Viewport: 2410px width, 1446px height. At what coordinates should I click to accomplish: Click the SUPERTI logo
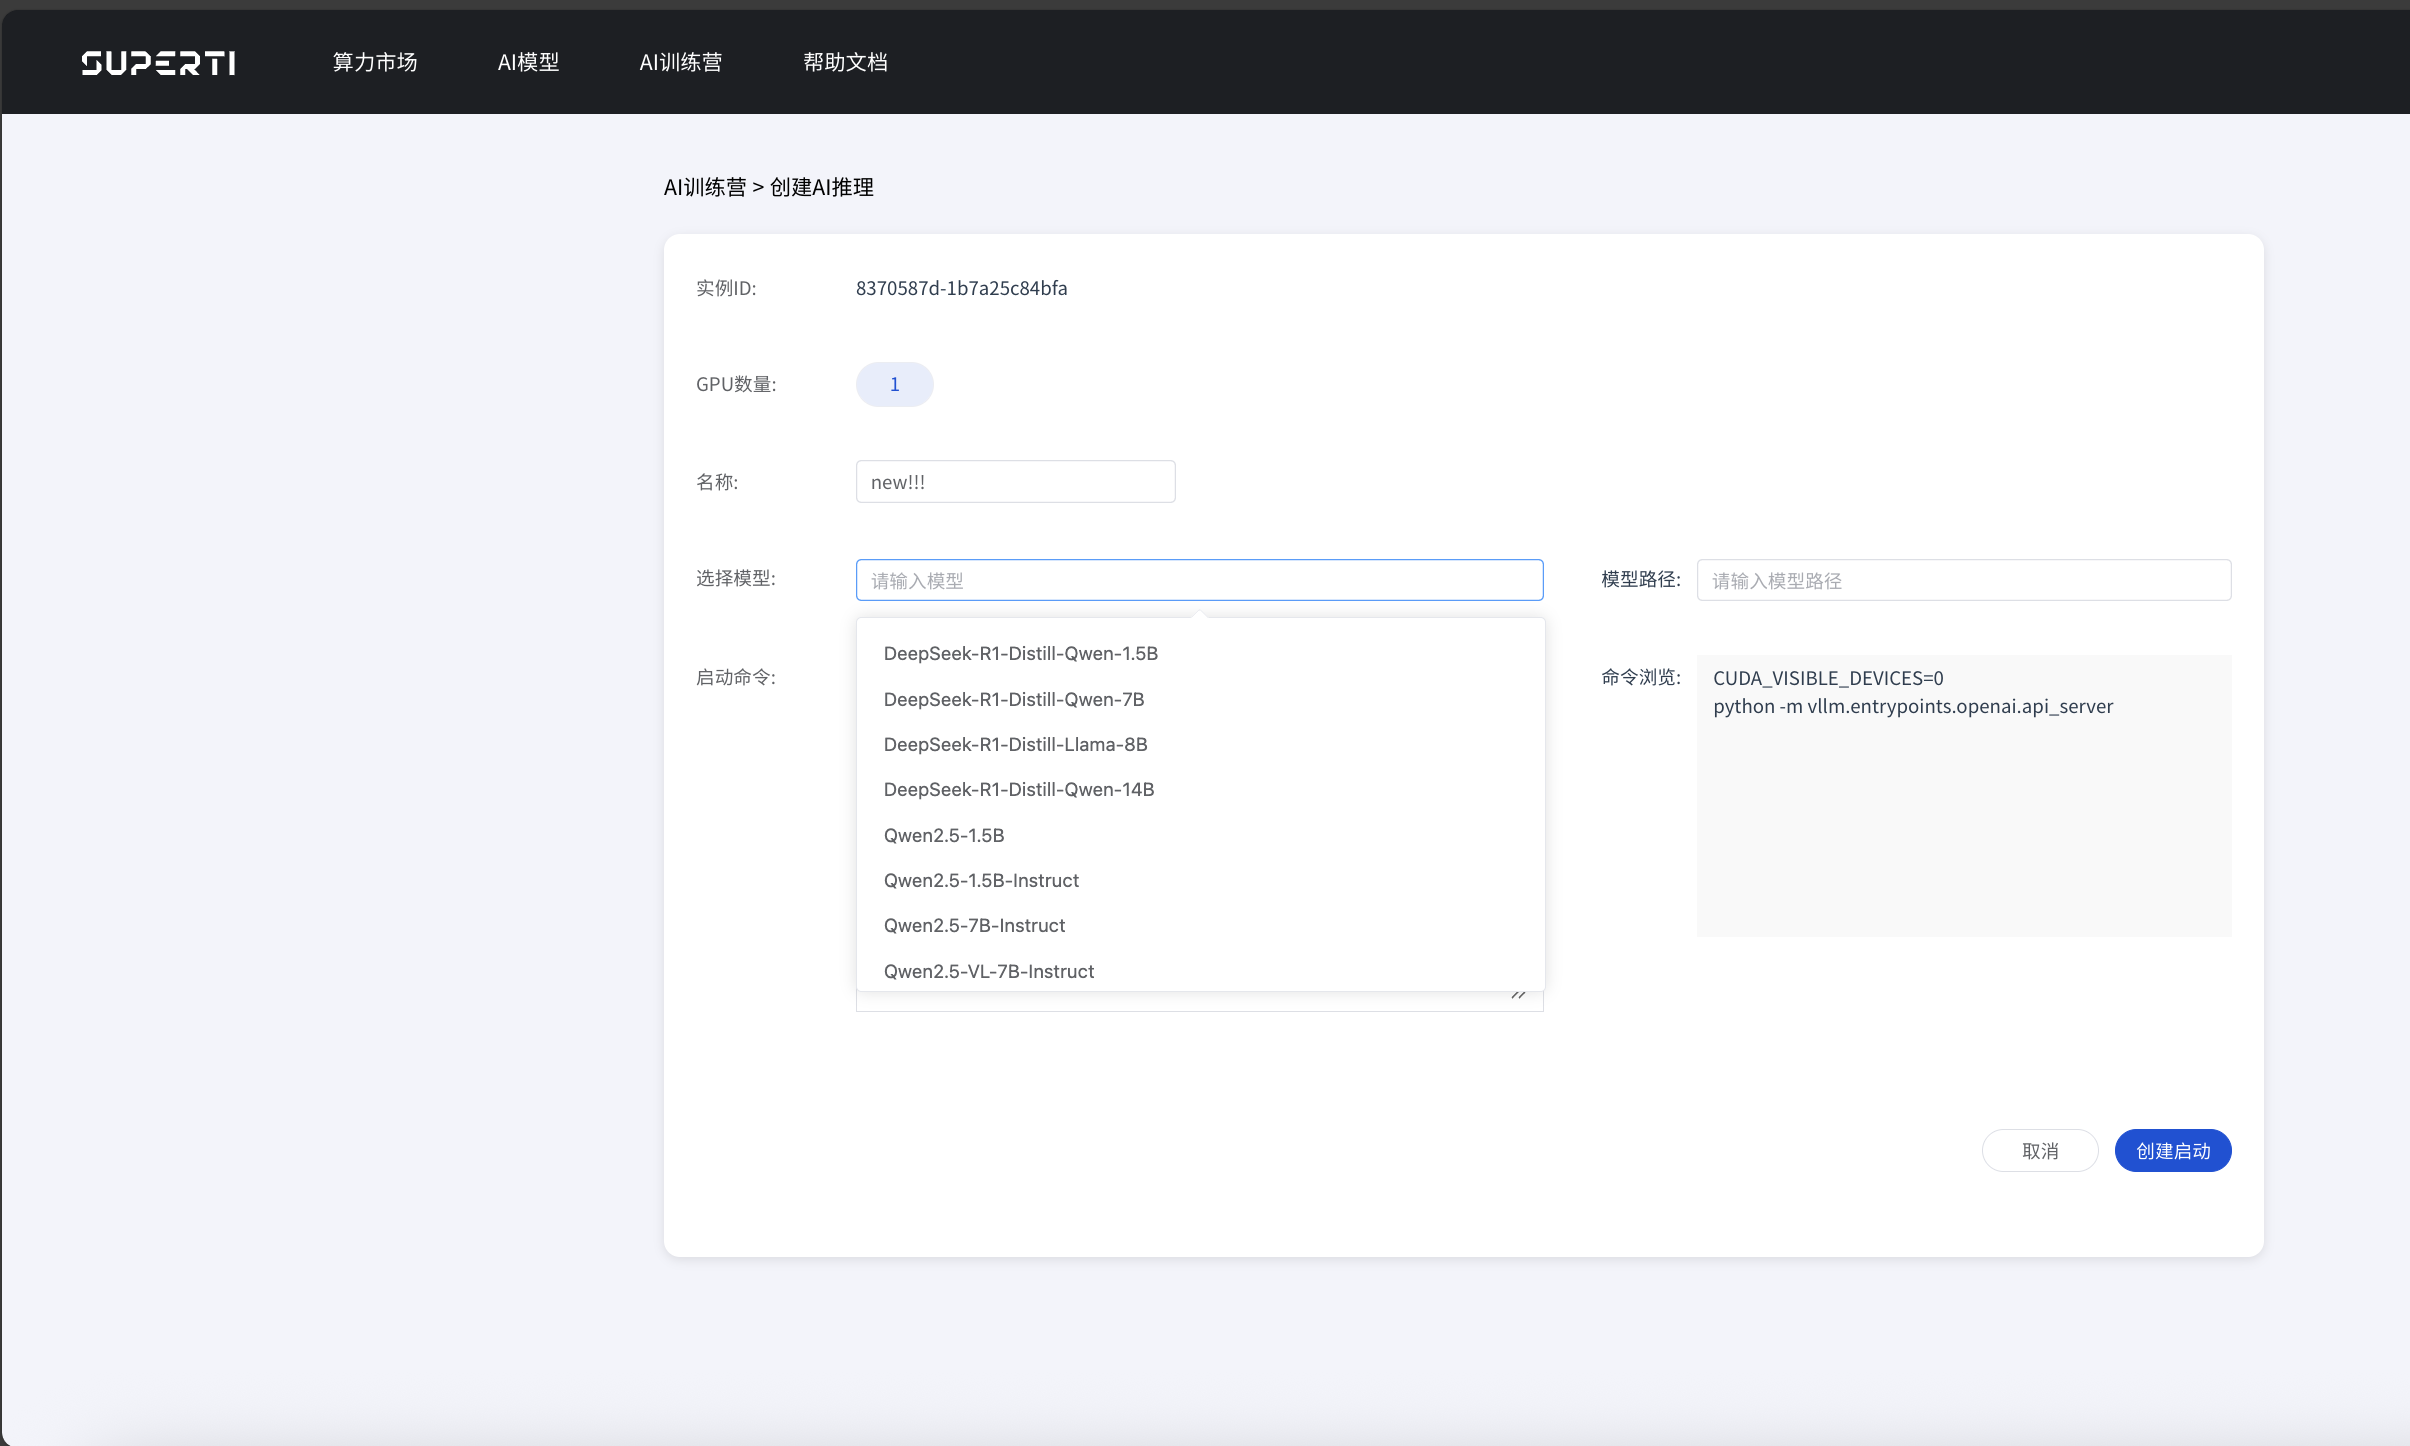(158, 63)
